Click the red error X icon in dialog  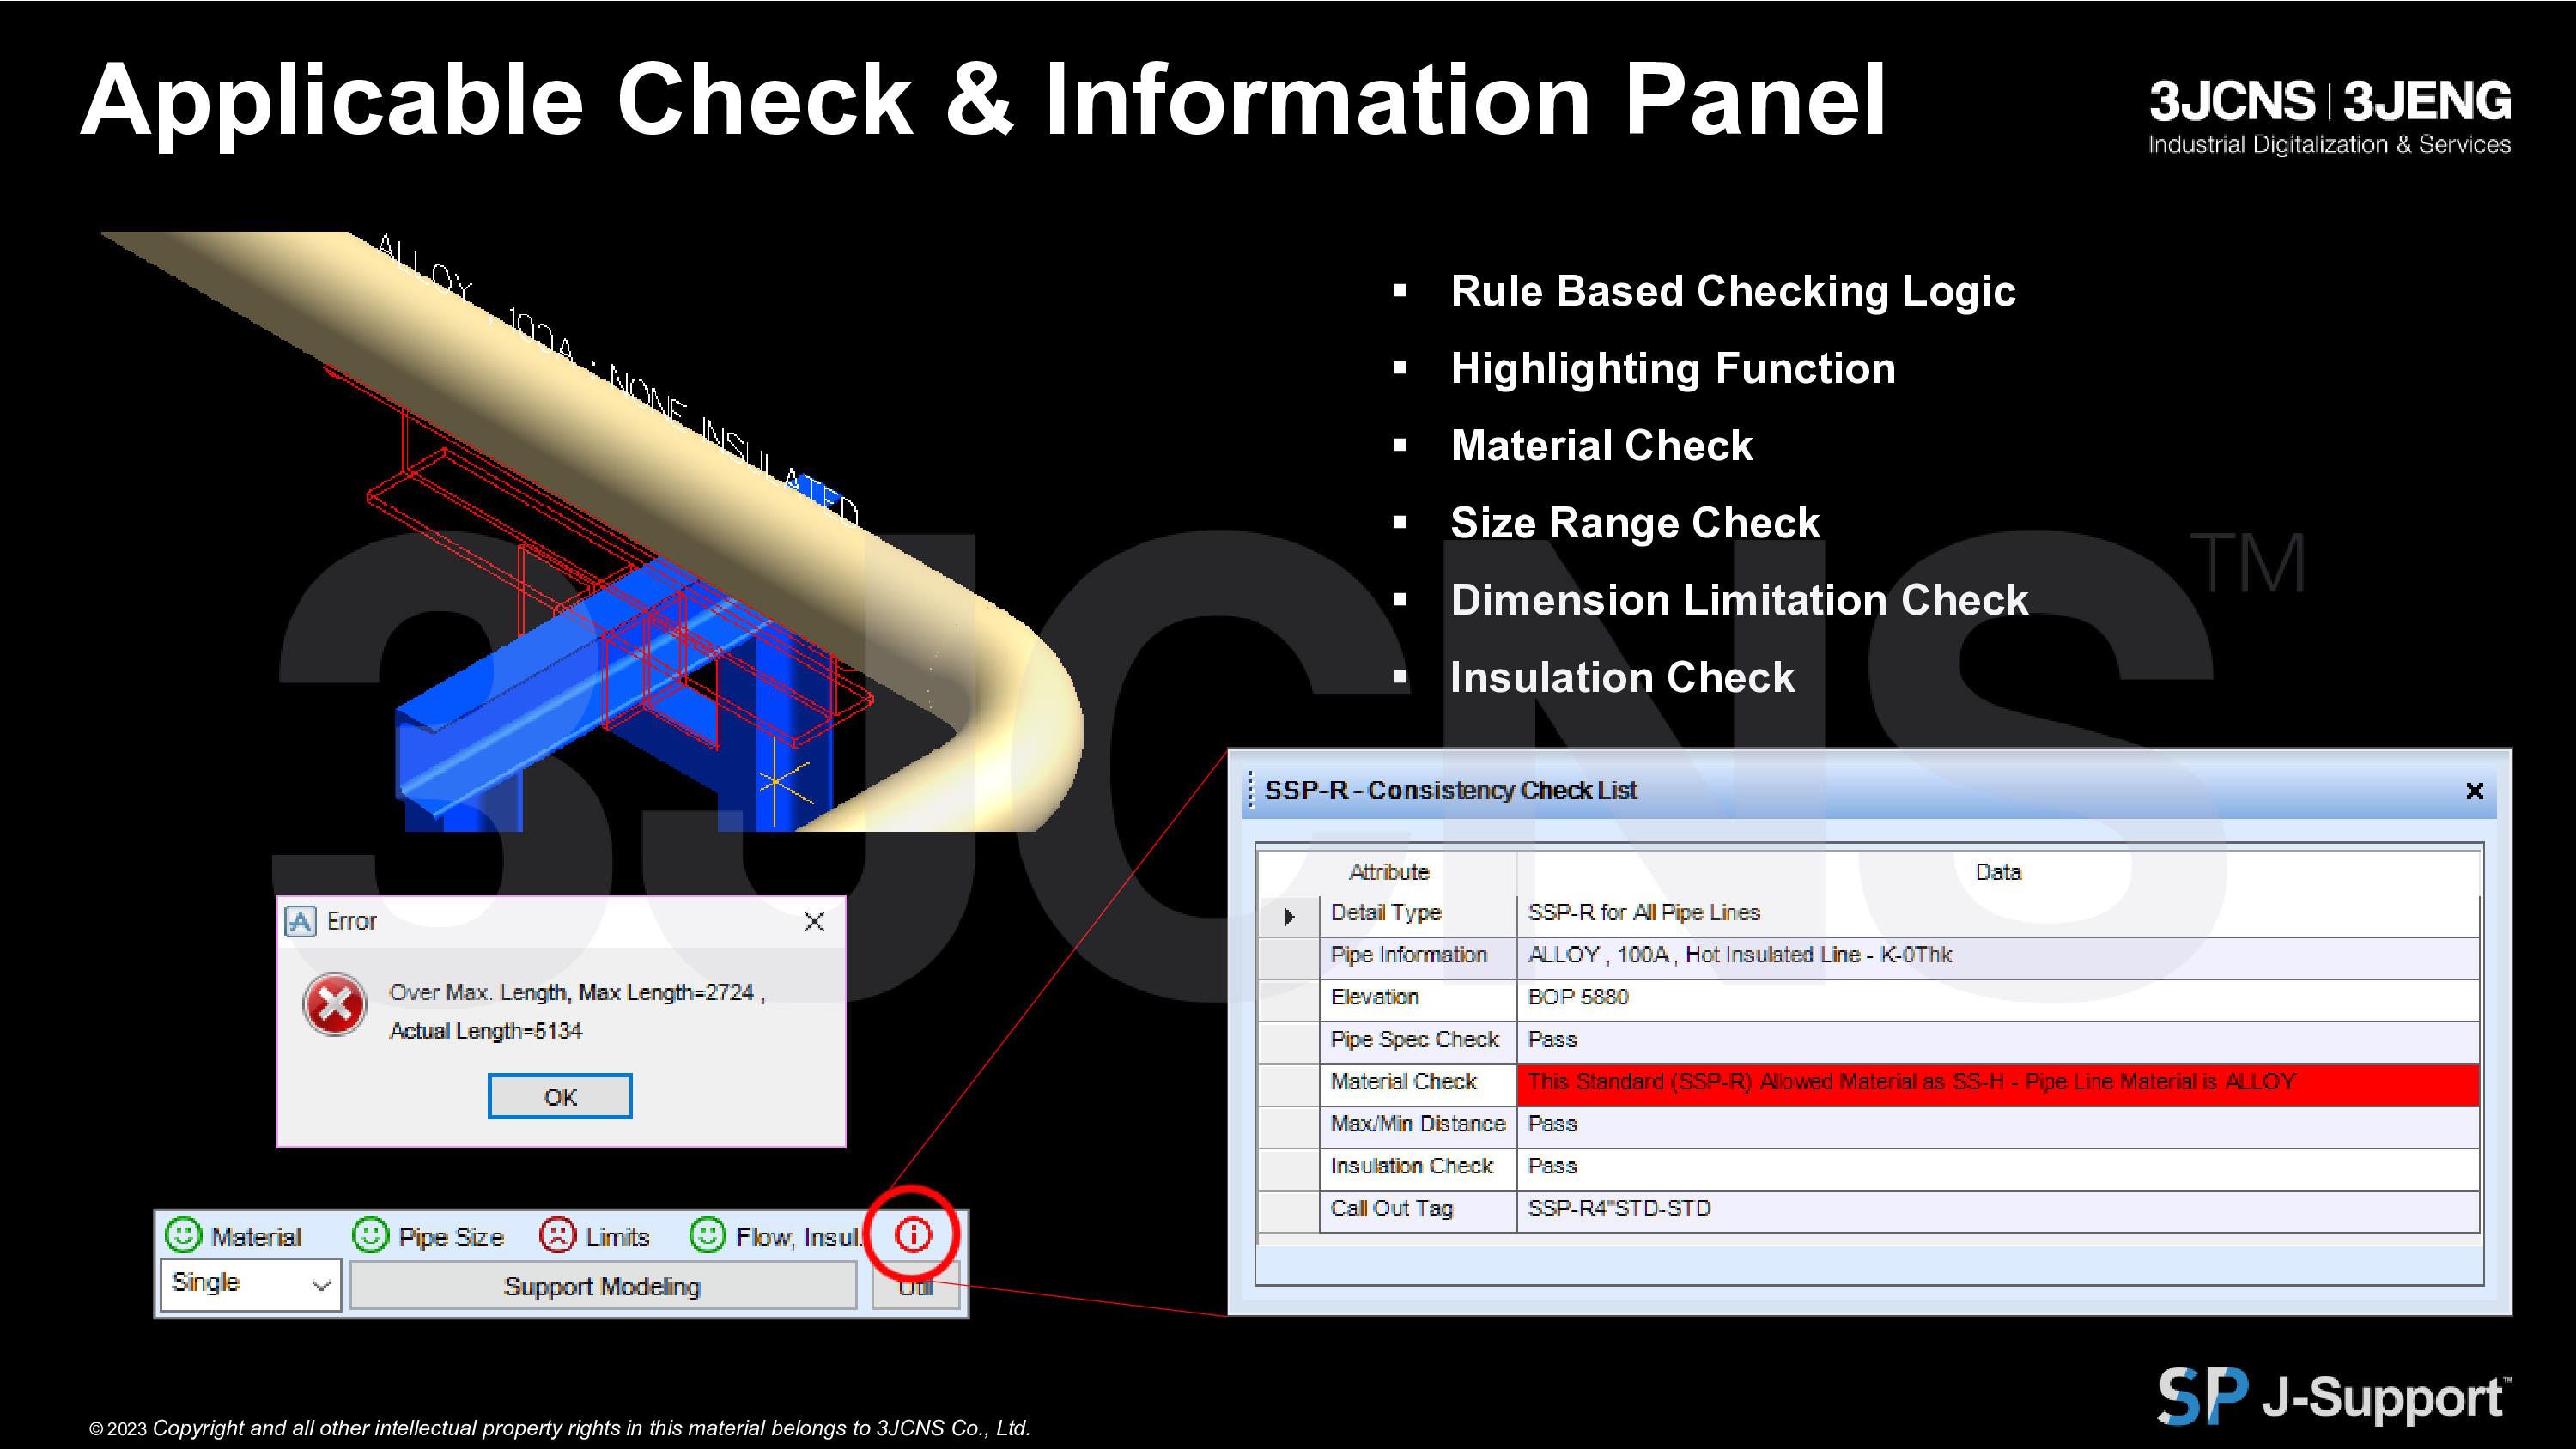click(x=335, y=1005)
